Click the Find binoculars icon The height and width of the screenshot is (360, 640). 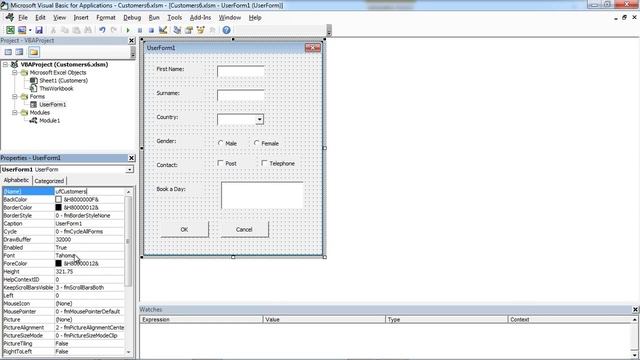88,30
